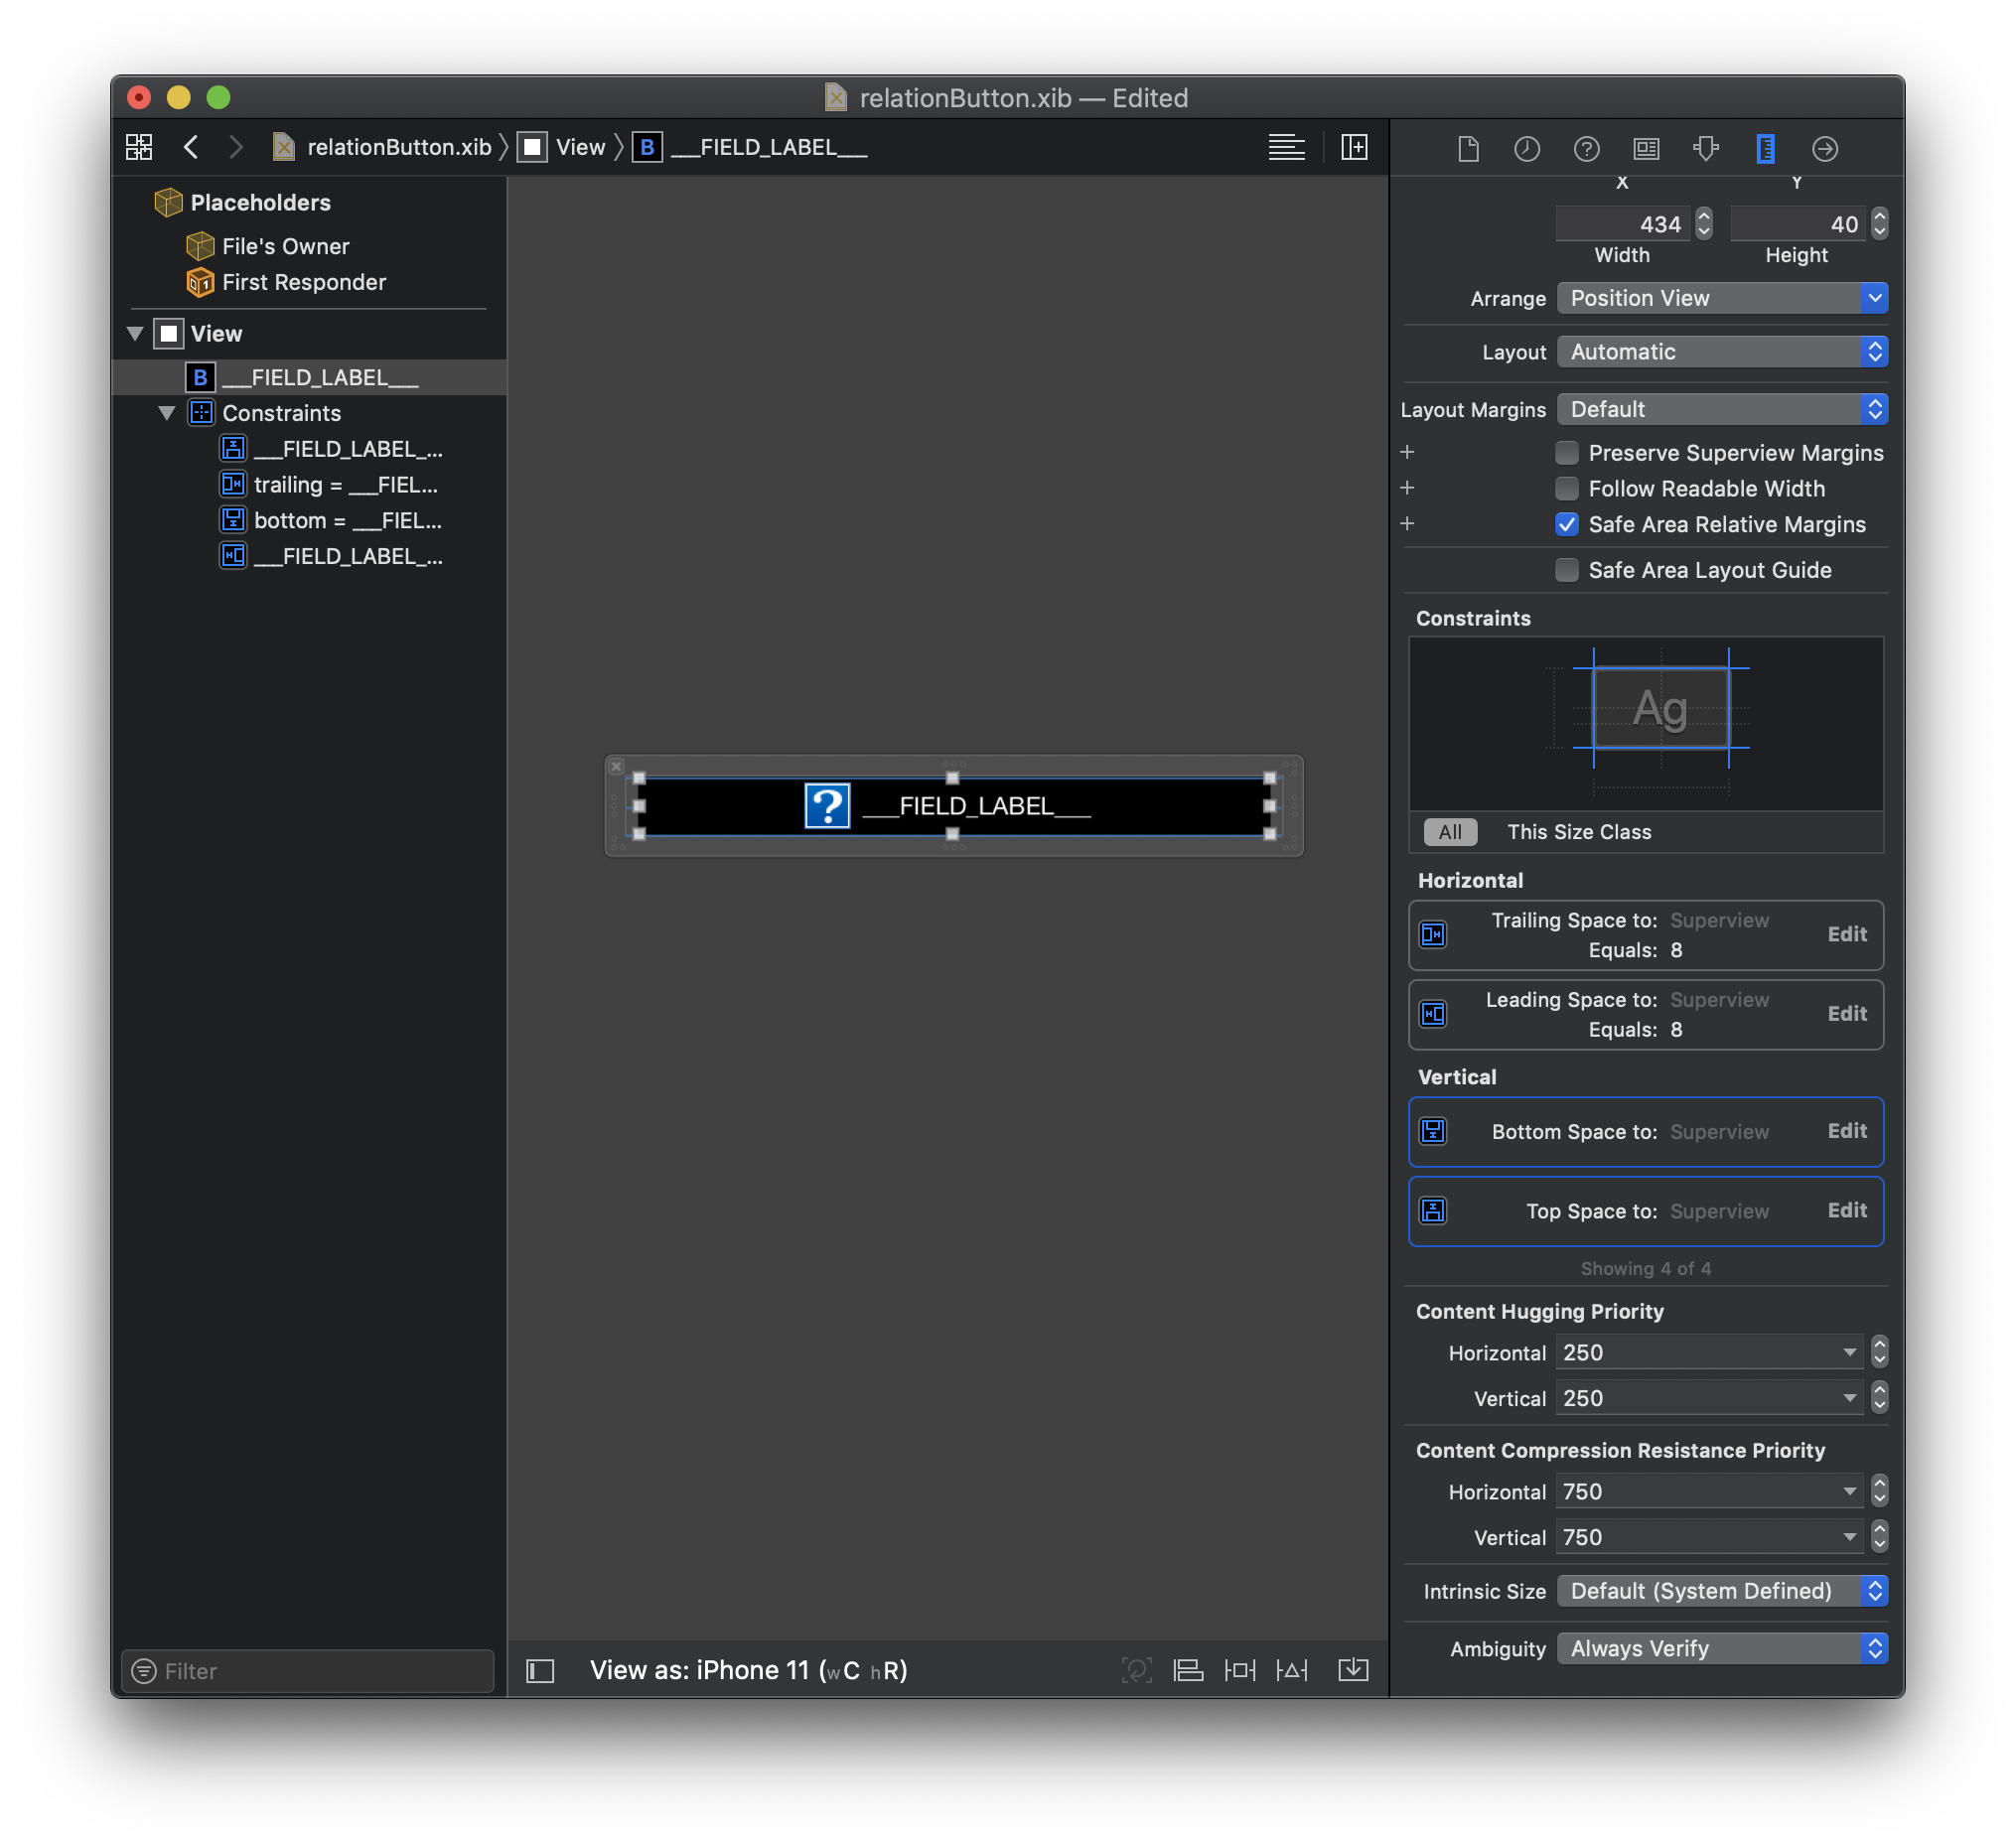Show the History inspector
Image resolution: width=2016 pixels, height=1845 pixels.
pyautogui.click(x=1527, y=149)
